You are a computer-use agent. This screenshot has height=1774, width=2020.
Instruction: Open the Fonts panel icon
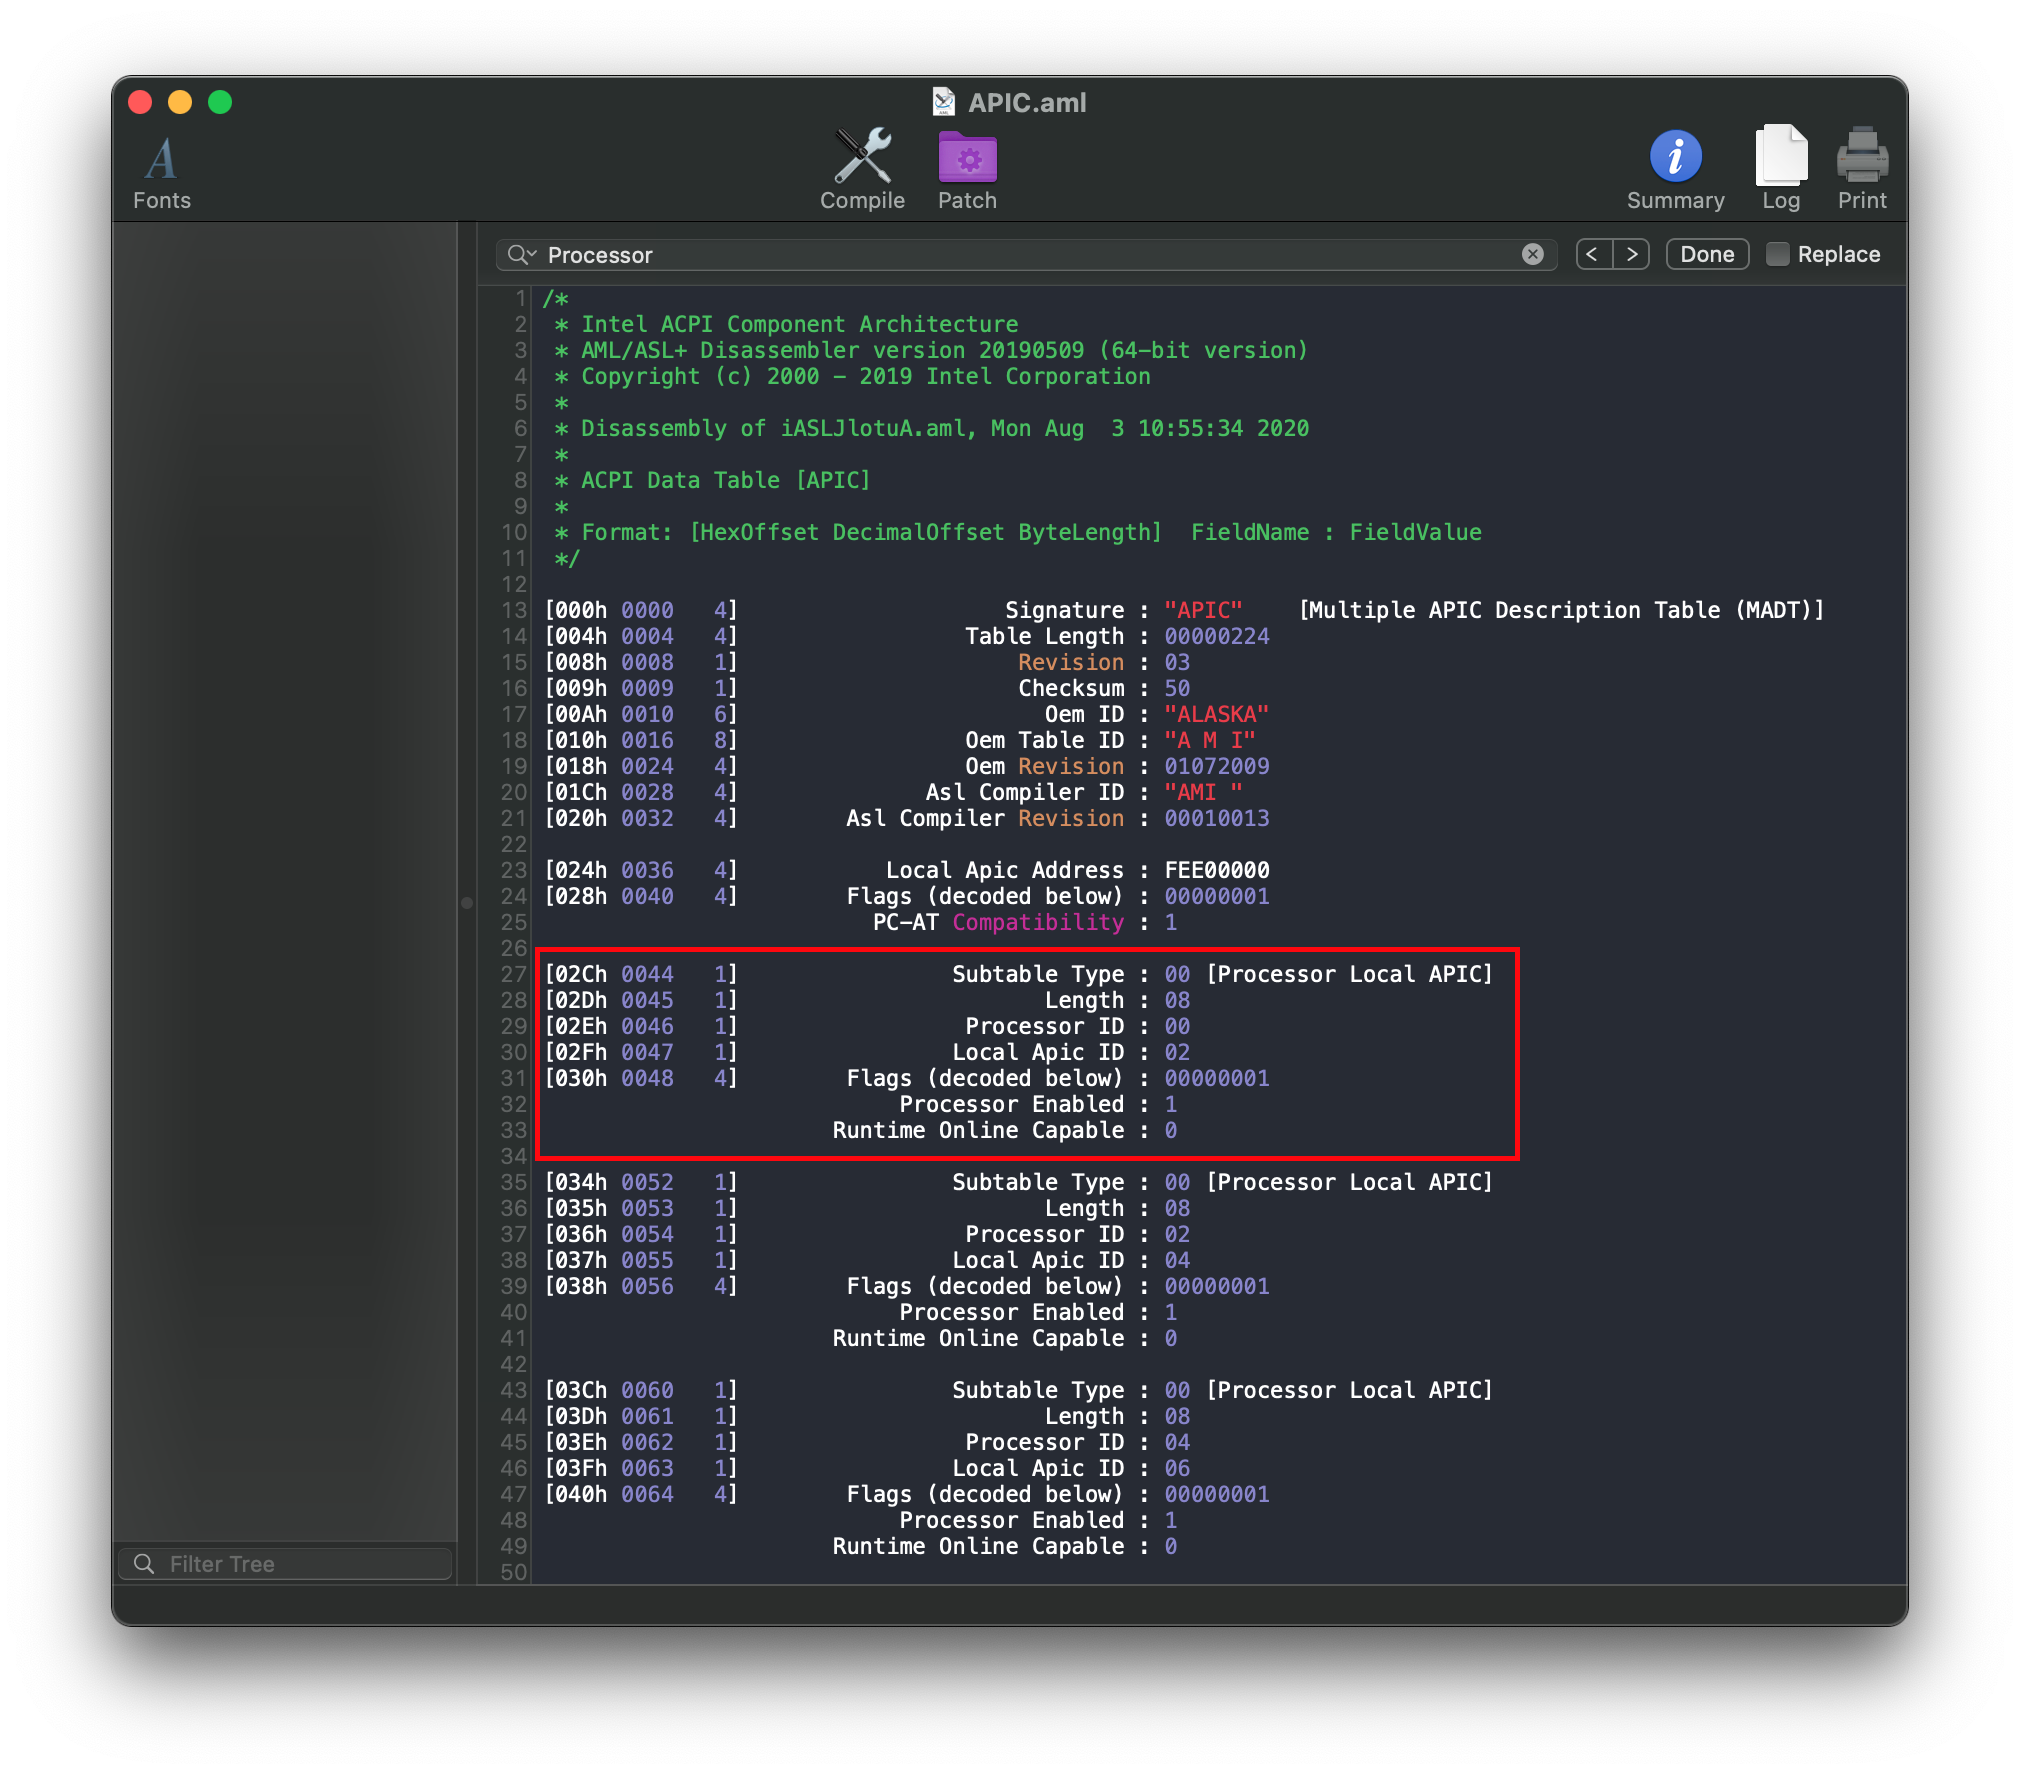pos(161,160)
